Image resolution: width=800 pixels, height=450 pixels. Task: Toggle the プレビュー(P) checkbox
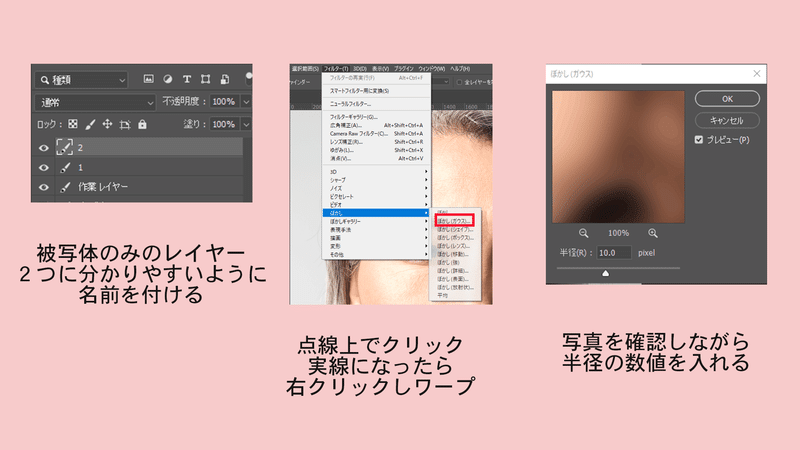(699, 140)
